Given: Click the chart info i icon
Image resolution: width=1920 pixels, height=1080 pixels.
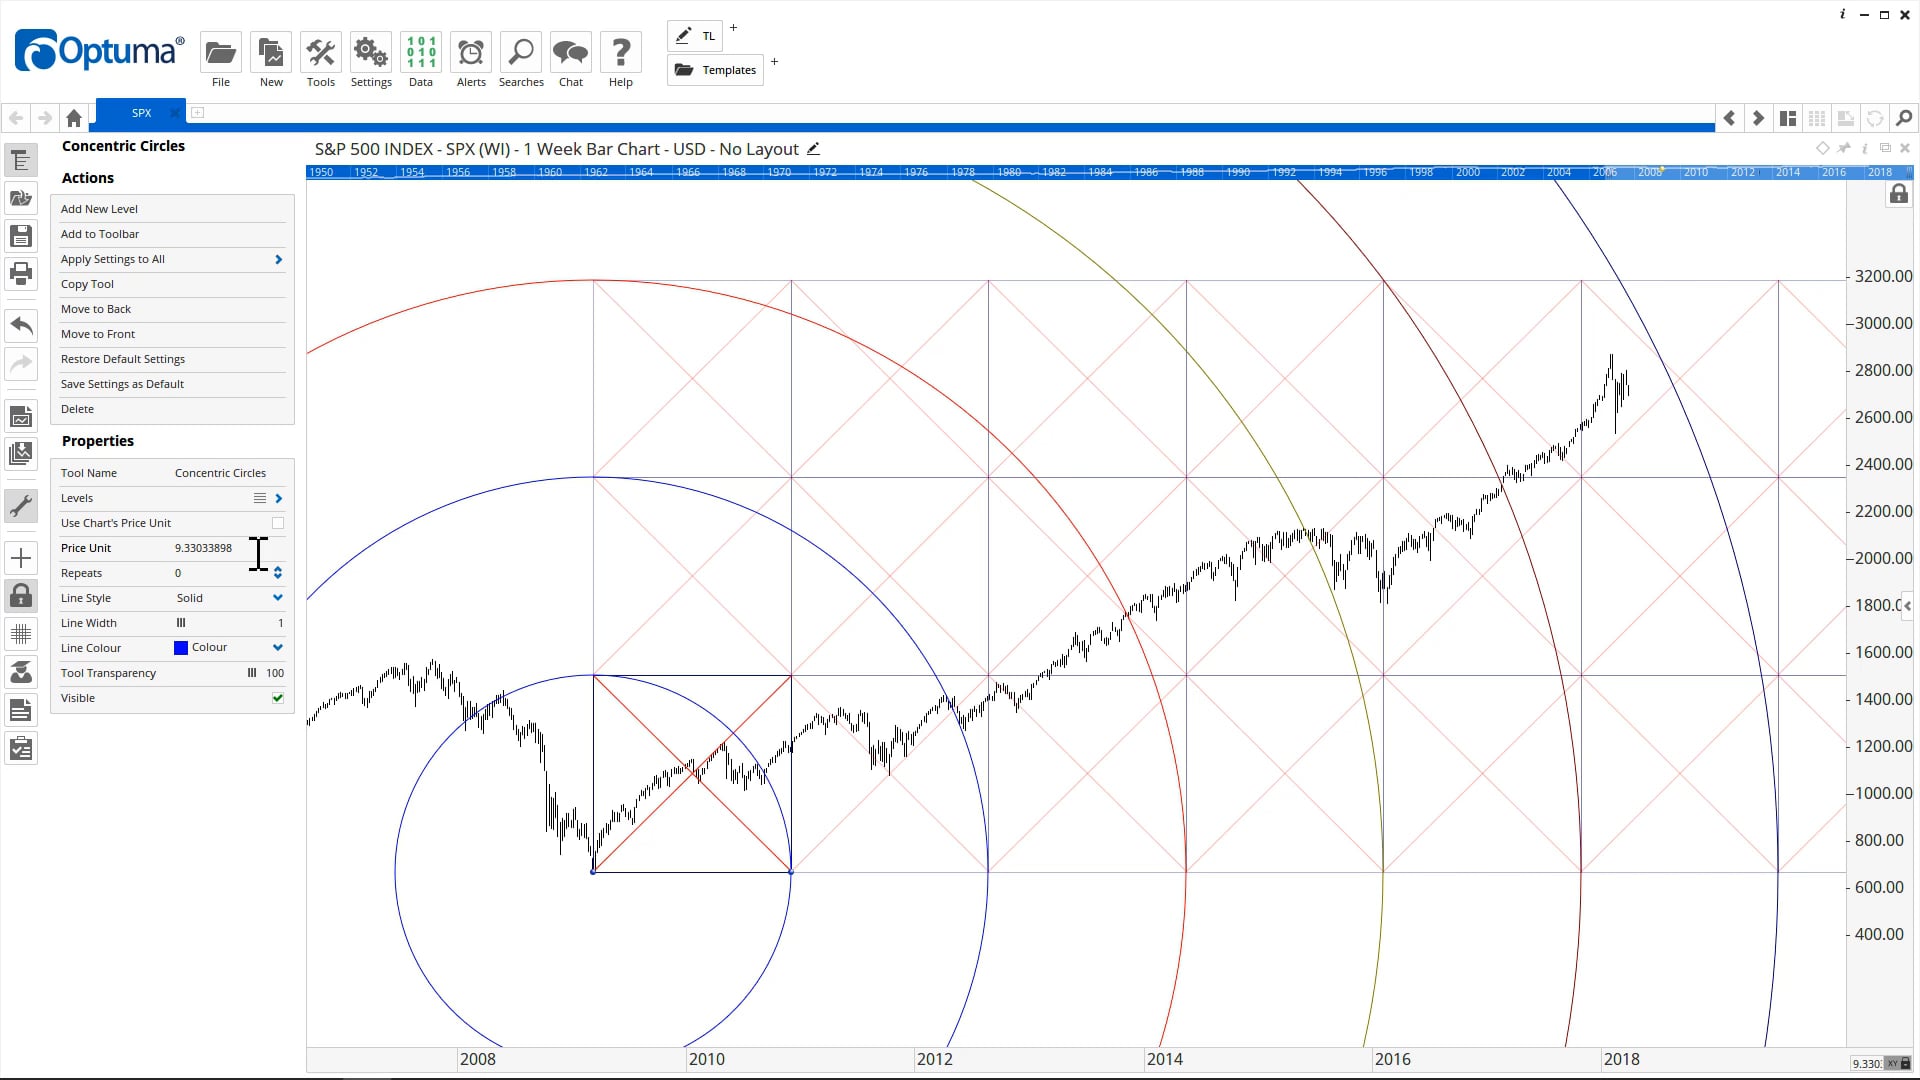Looking at the screenshot, I should coord(1865,148).
